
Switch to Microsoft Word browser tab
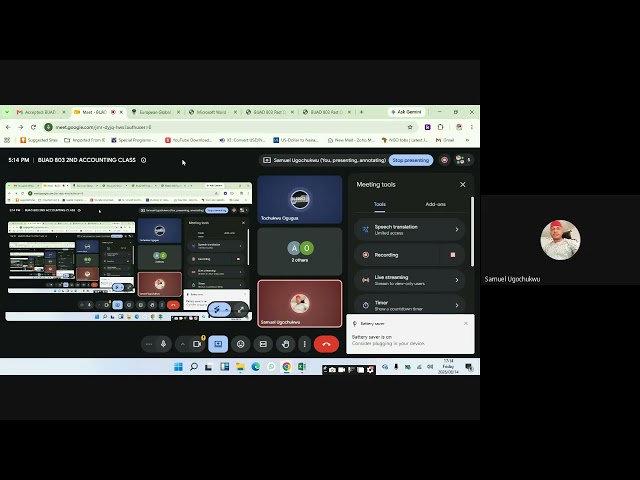tap(212, 112)
